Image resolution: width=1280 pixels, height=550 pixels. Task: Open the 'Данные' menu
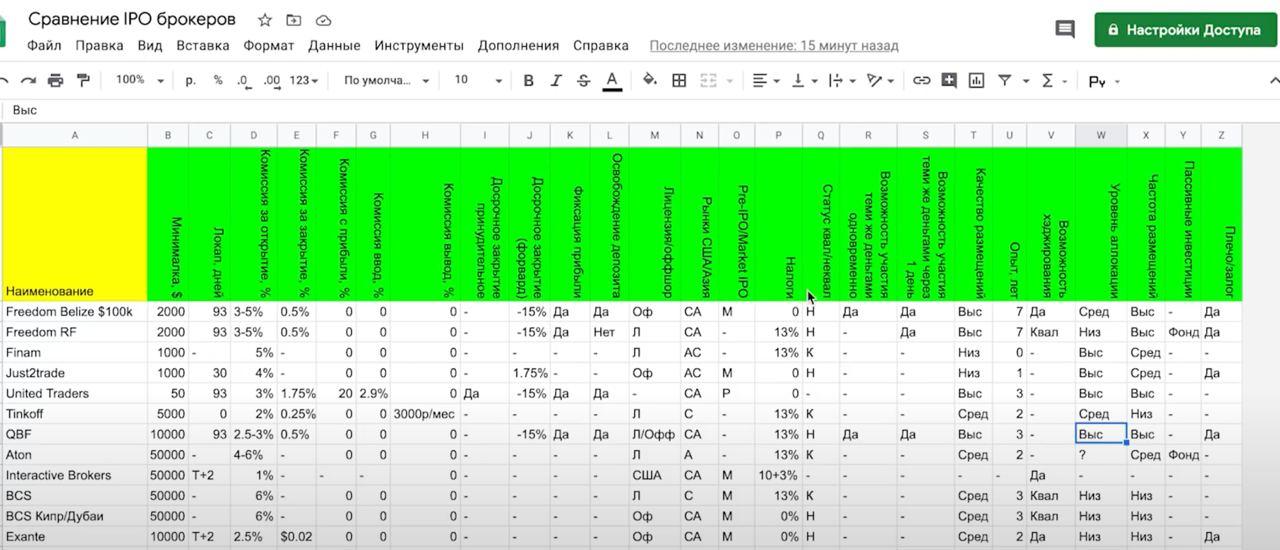[x=334, y=45]
